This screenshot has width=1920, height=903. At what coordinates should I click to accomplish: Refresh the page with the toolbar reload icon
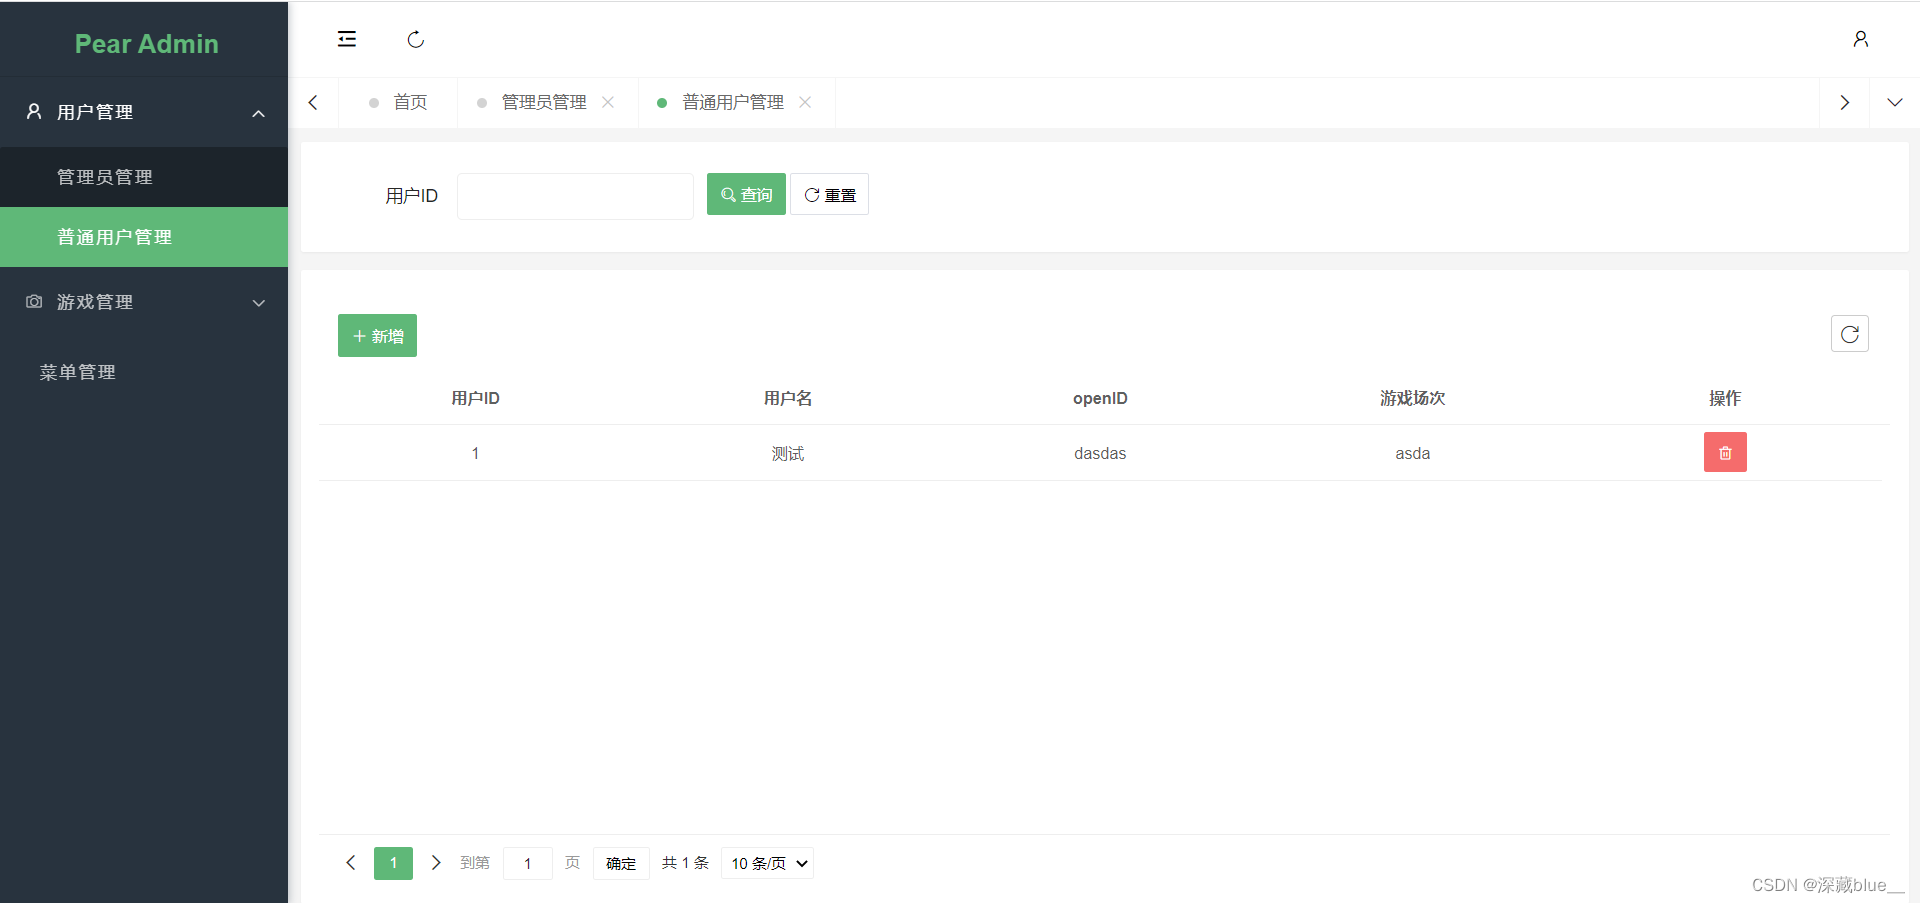coord(415,40)
